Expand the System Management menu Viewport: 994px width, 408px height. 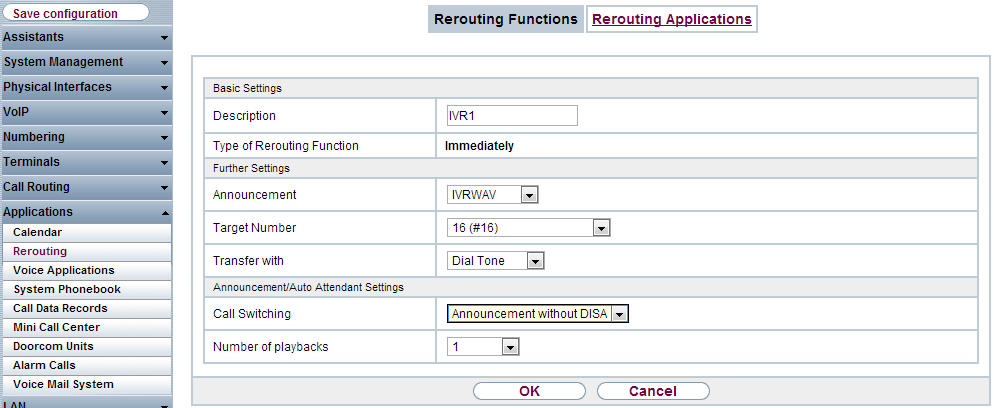click(86, 62)
